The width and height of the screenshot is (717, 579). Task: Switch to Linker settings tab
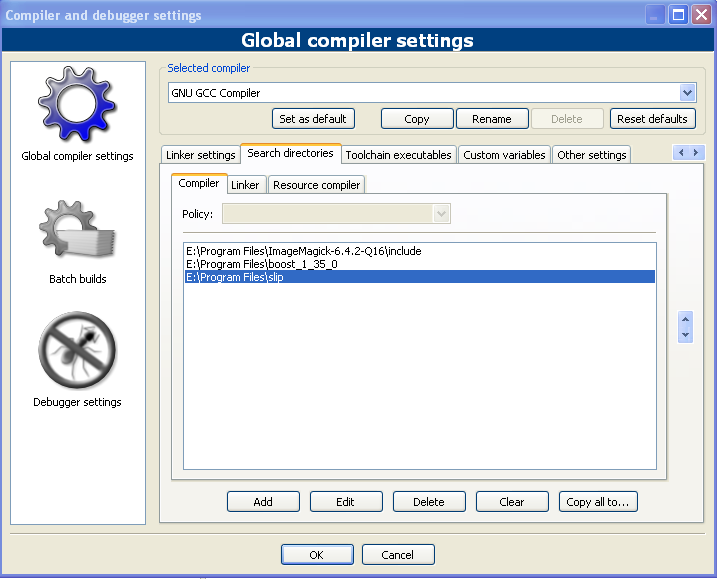pyautogui.click(x=200, y=155)
